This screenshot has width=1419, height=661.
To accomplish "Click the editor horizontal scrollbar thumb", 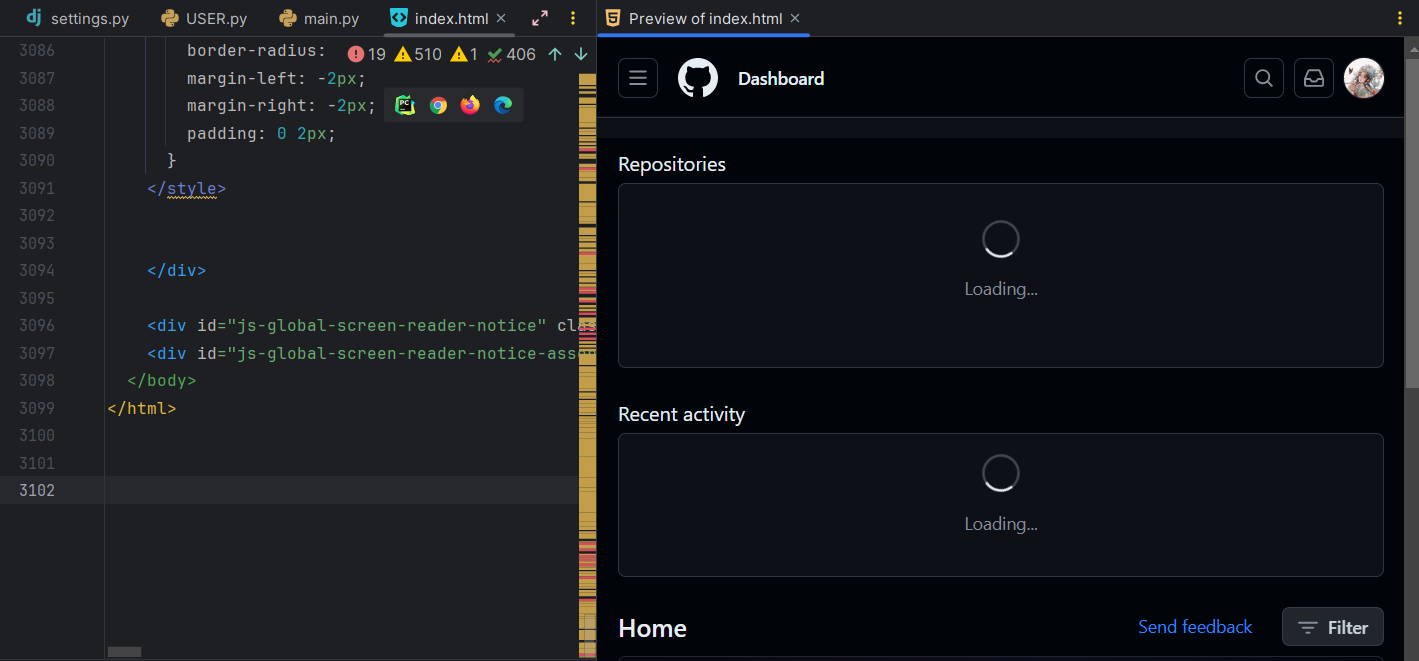I will click(124, 652).
